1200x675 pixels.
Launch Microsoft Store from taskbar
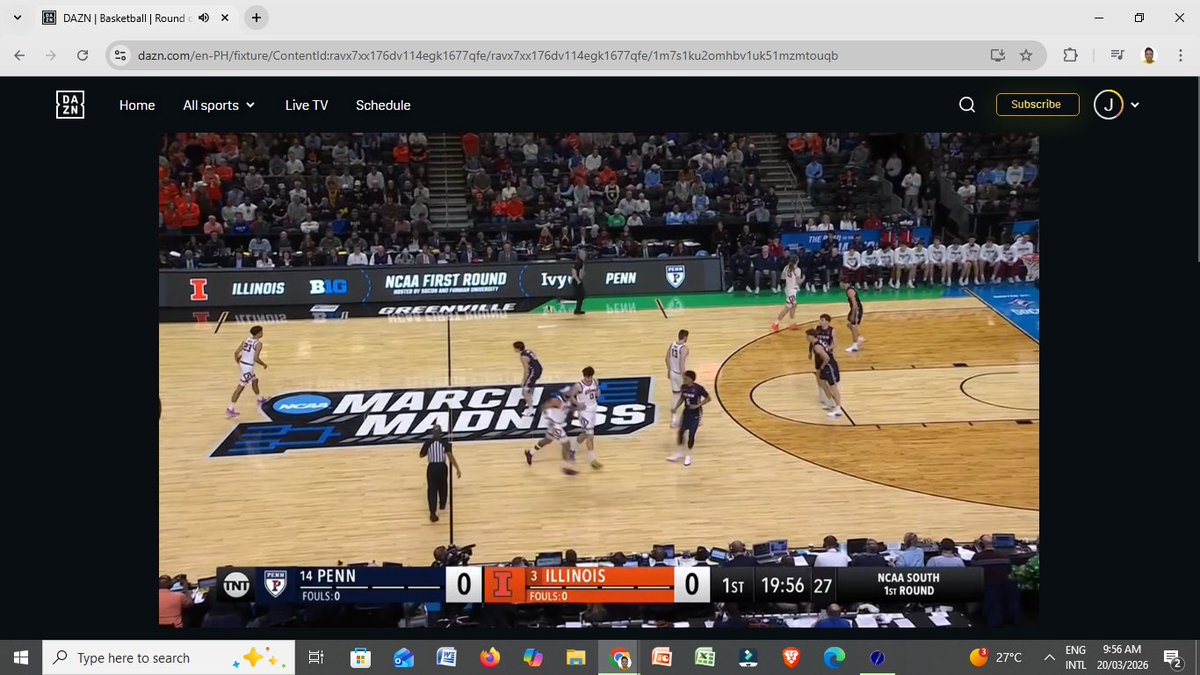360,657
